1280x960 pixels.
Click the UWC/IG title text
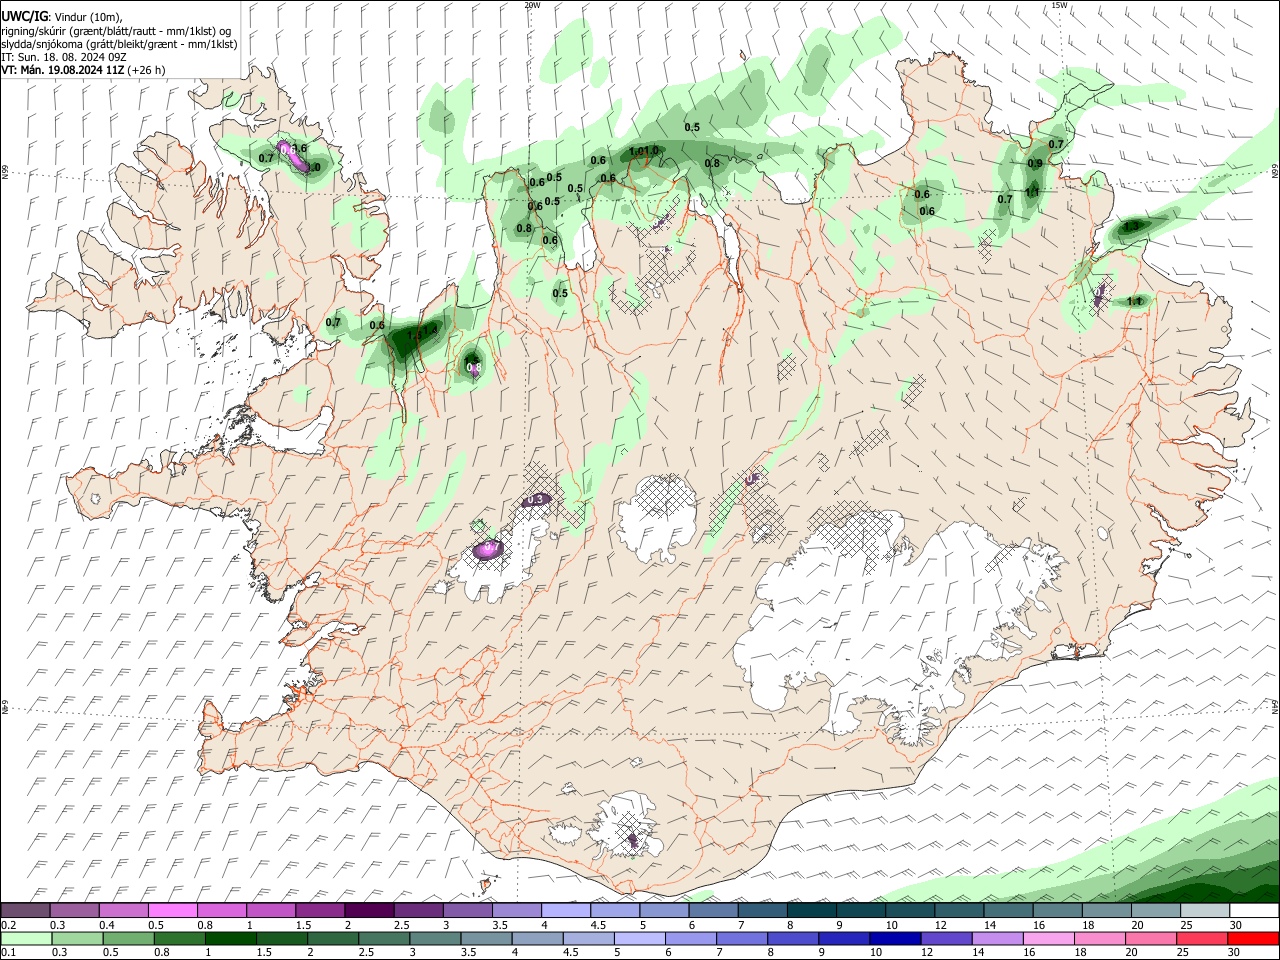pos(23,16)
